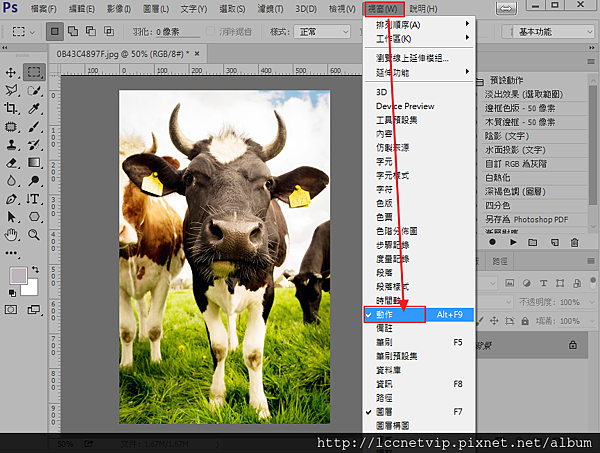Switch to the 路徑 panel tab
Image resolution: width=600 pixels, height=453 pixels.
(x=499, y=261)
